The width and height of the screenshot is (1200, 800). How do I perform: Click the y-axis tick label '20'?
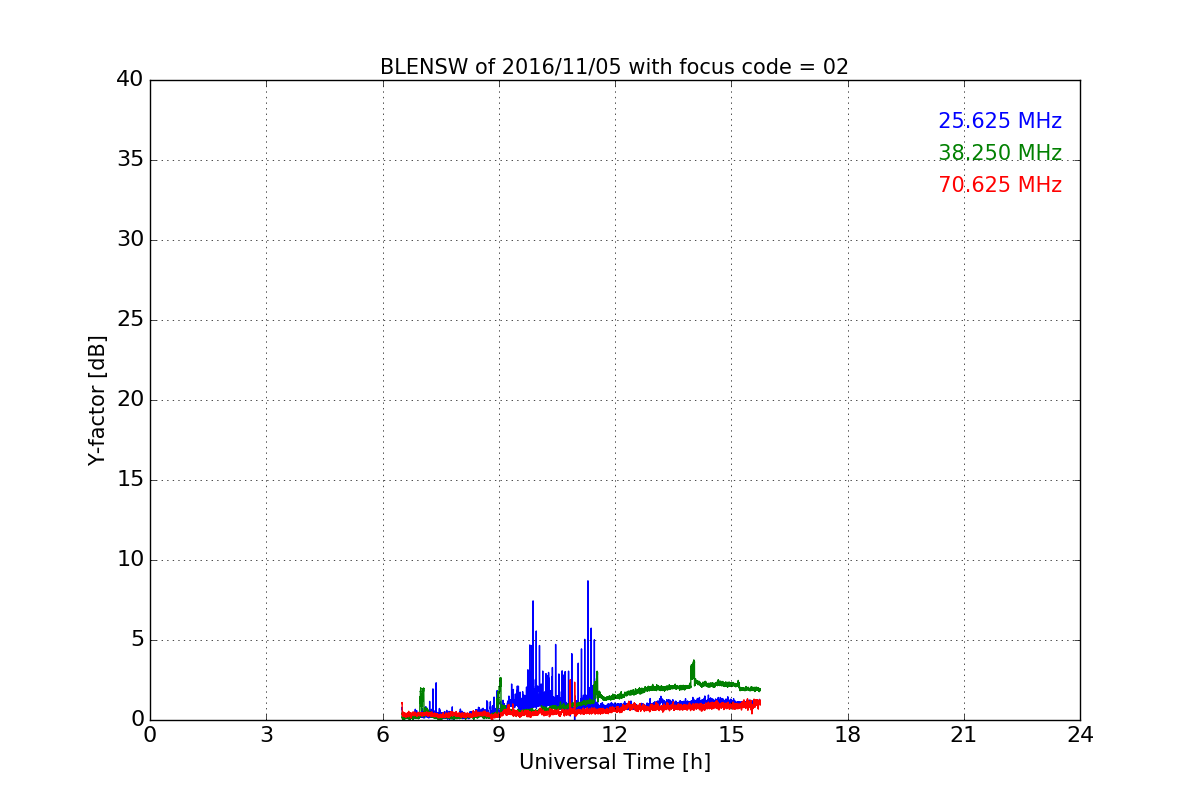(130, 399)
